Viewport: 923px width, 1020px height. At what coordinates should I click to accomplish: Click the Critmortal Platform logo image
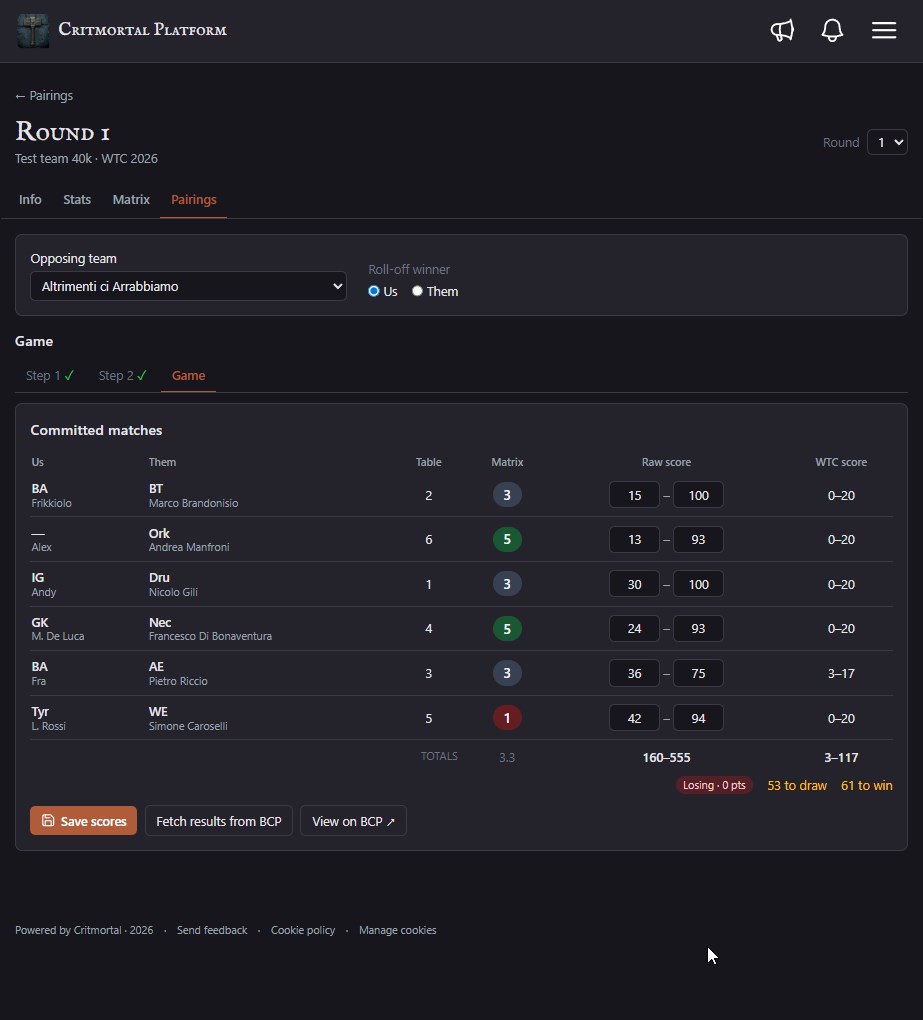(x=33, y=31)
